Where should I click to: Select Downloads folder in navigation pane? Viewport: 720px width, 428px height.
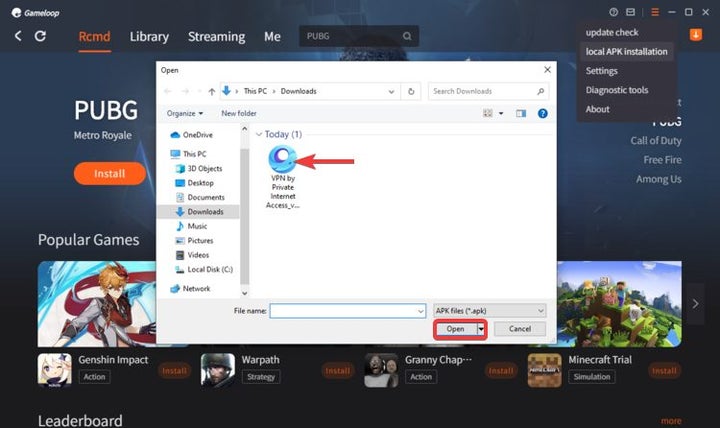(205, 212)
